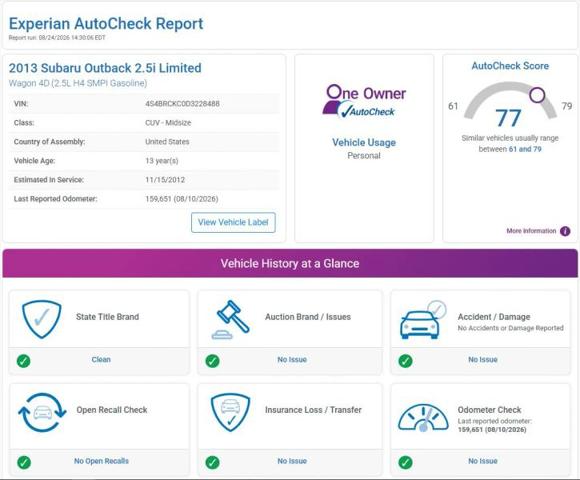Click the State Title Brand shield icon

(x=42, y=319)
